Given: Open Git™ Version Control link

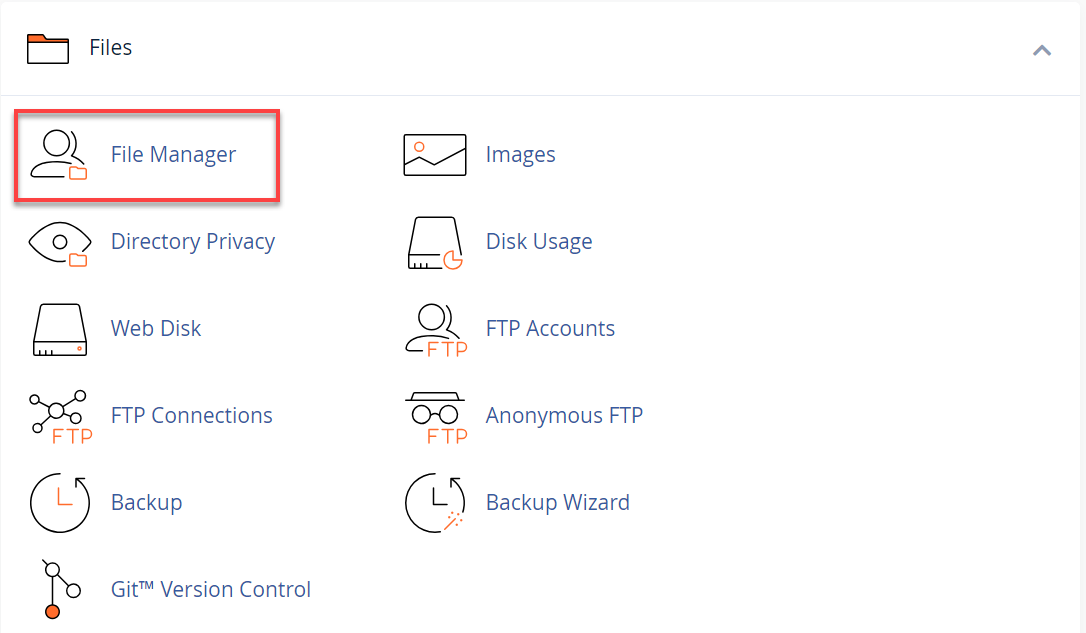Looking at the screenshot, I should (x=211, y=589).
